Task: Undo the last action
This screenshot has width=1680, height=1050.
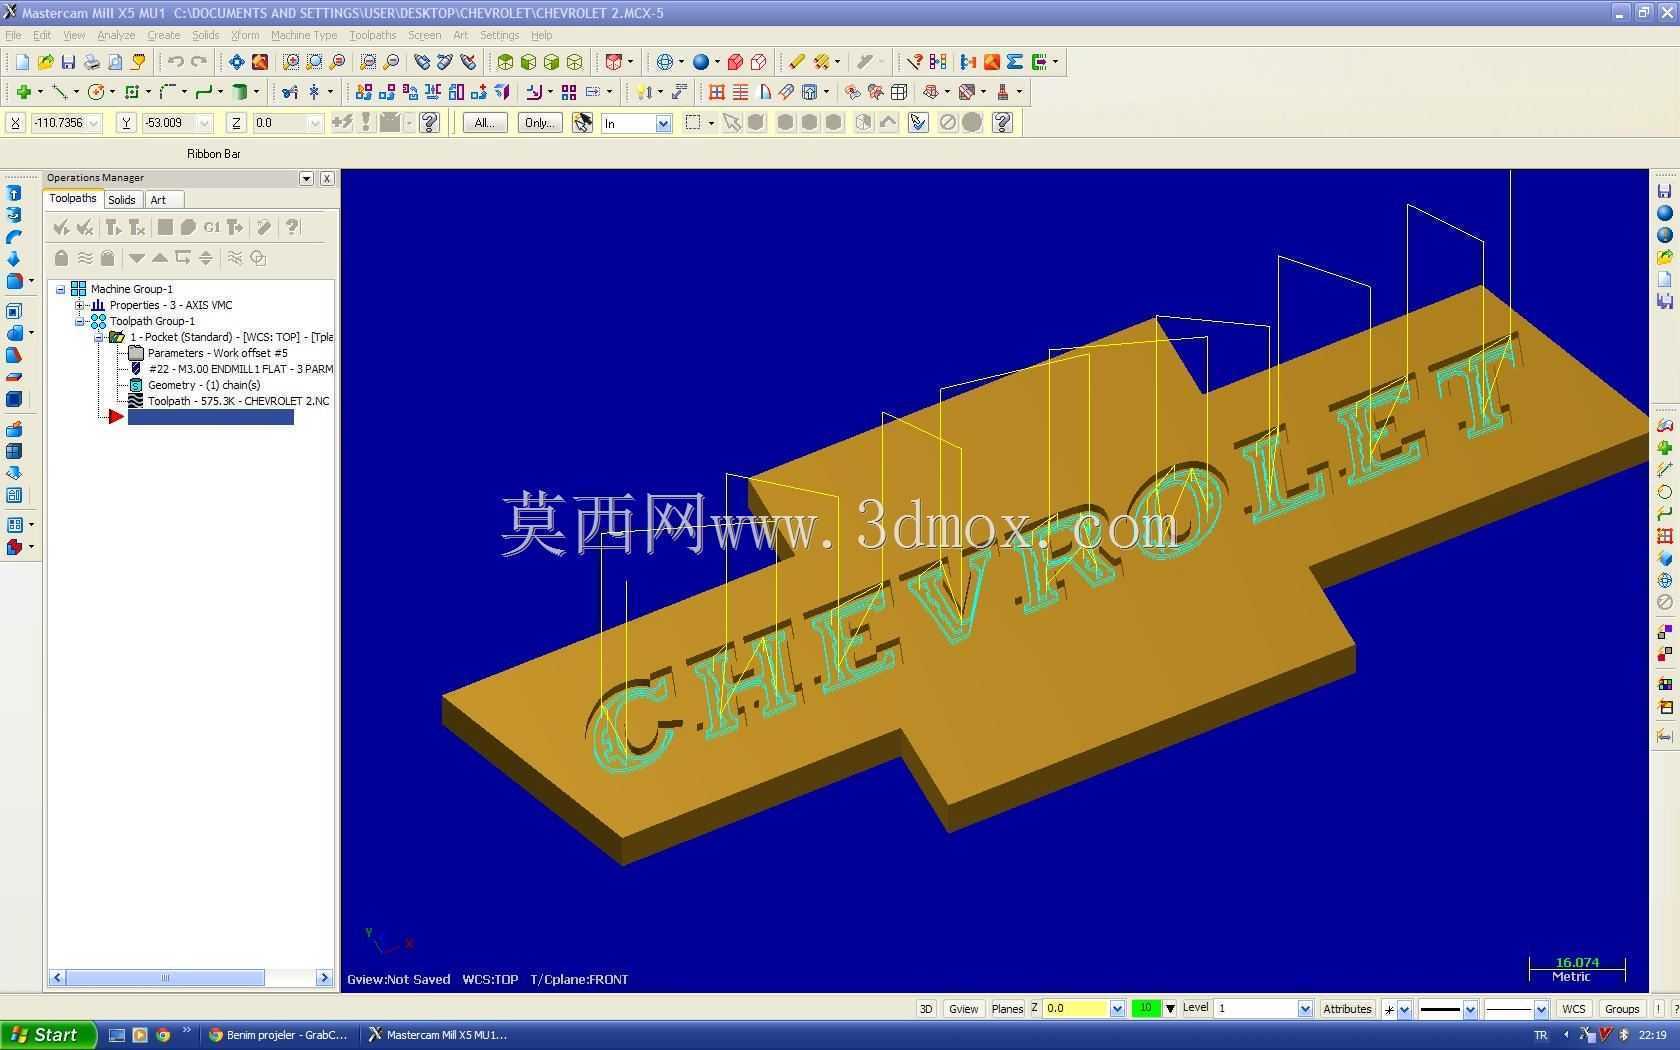Action: [176, 62]
